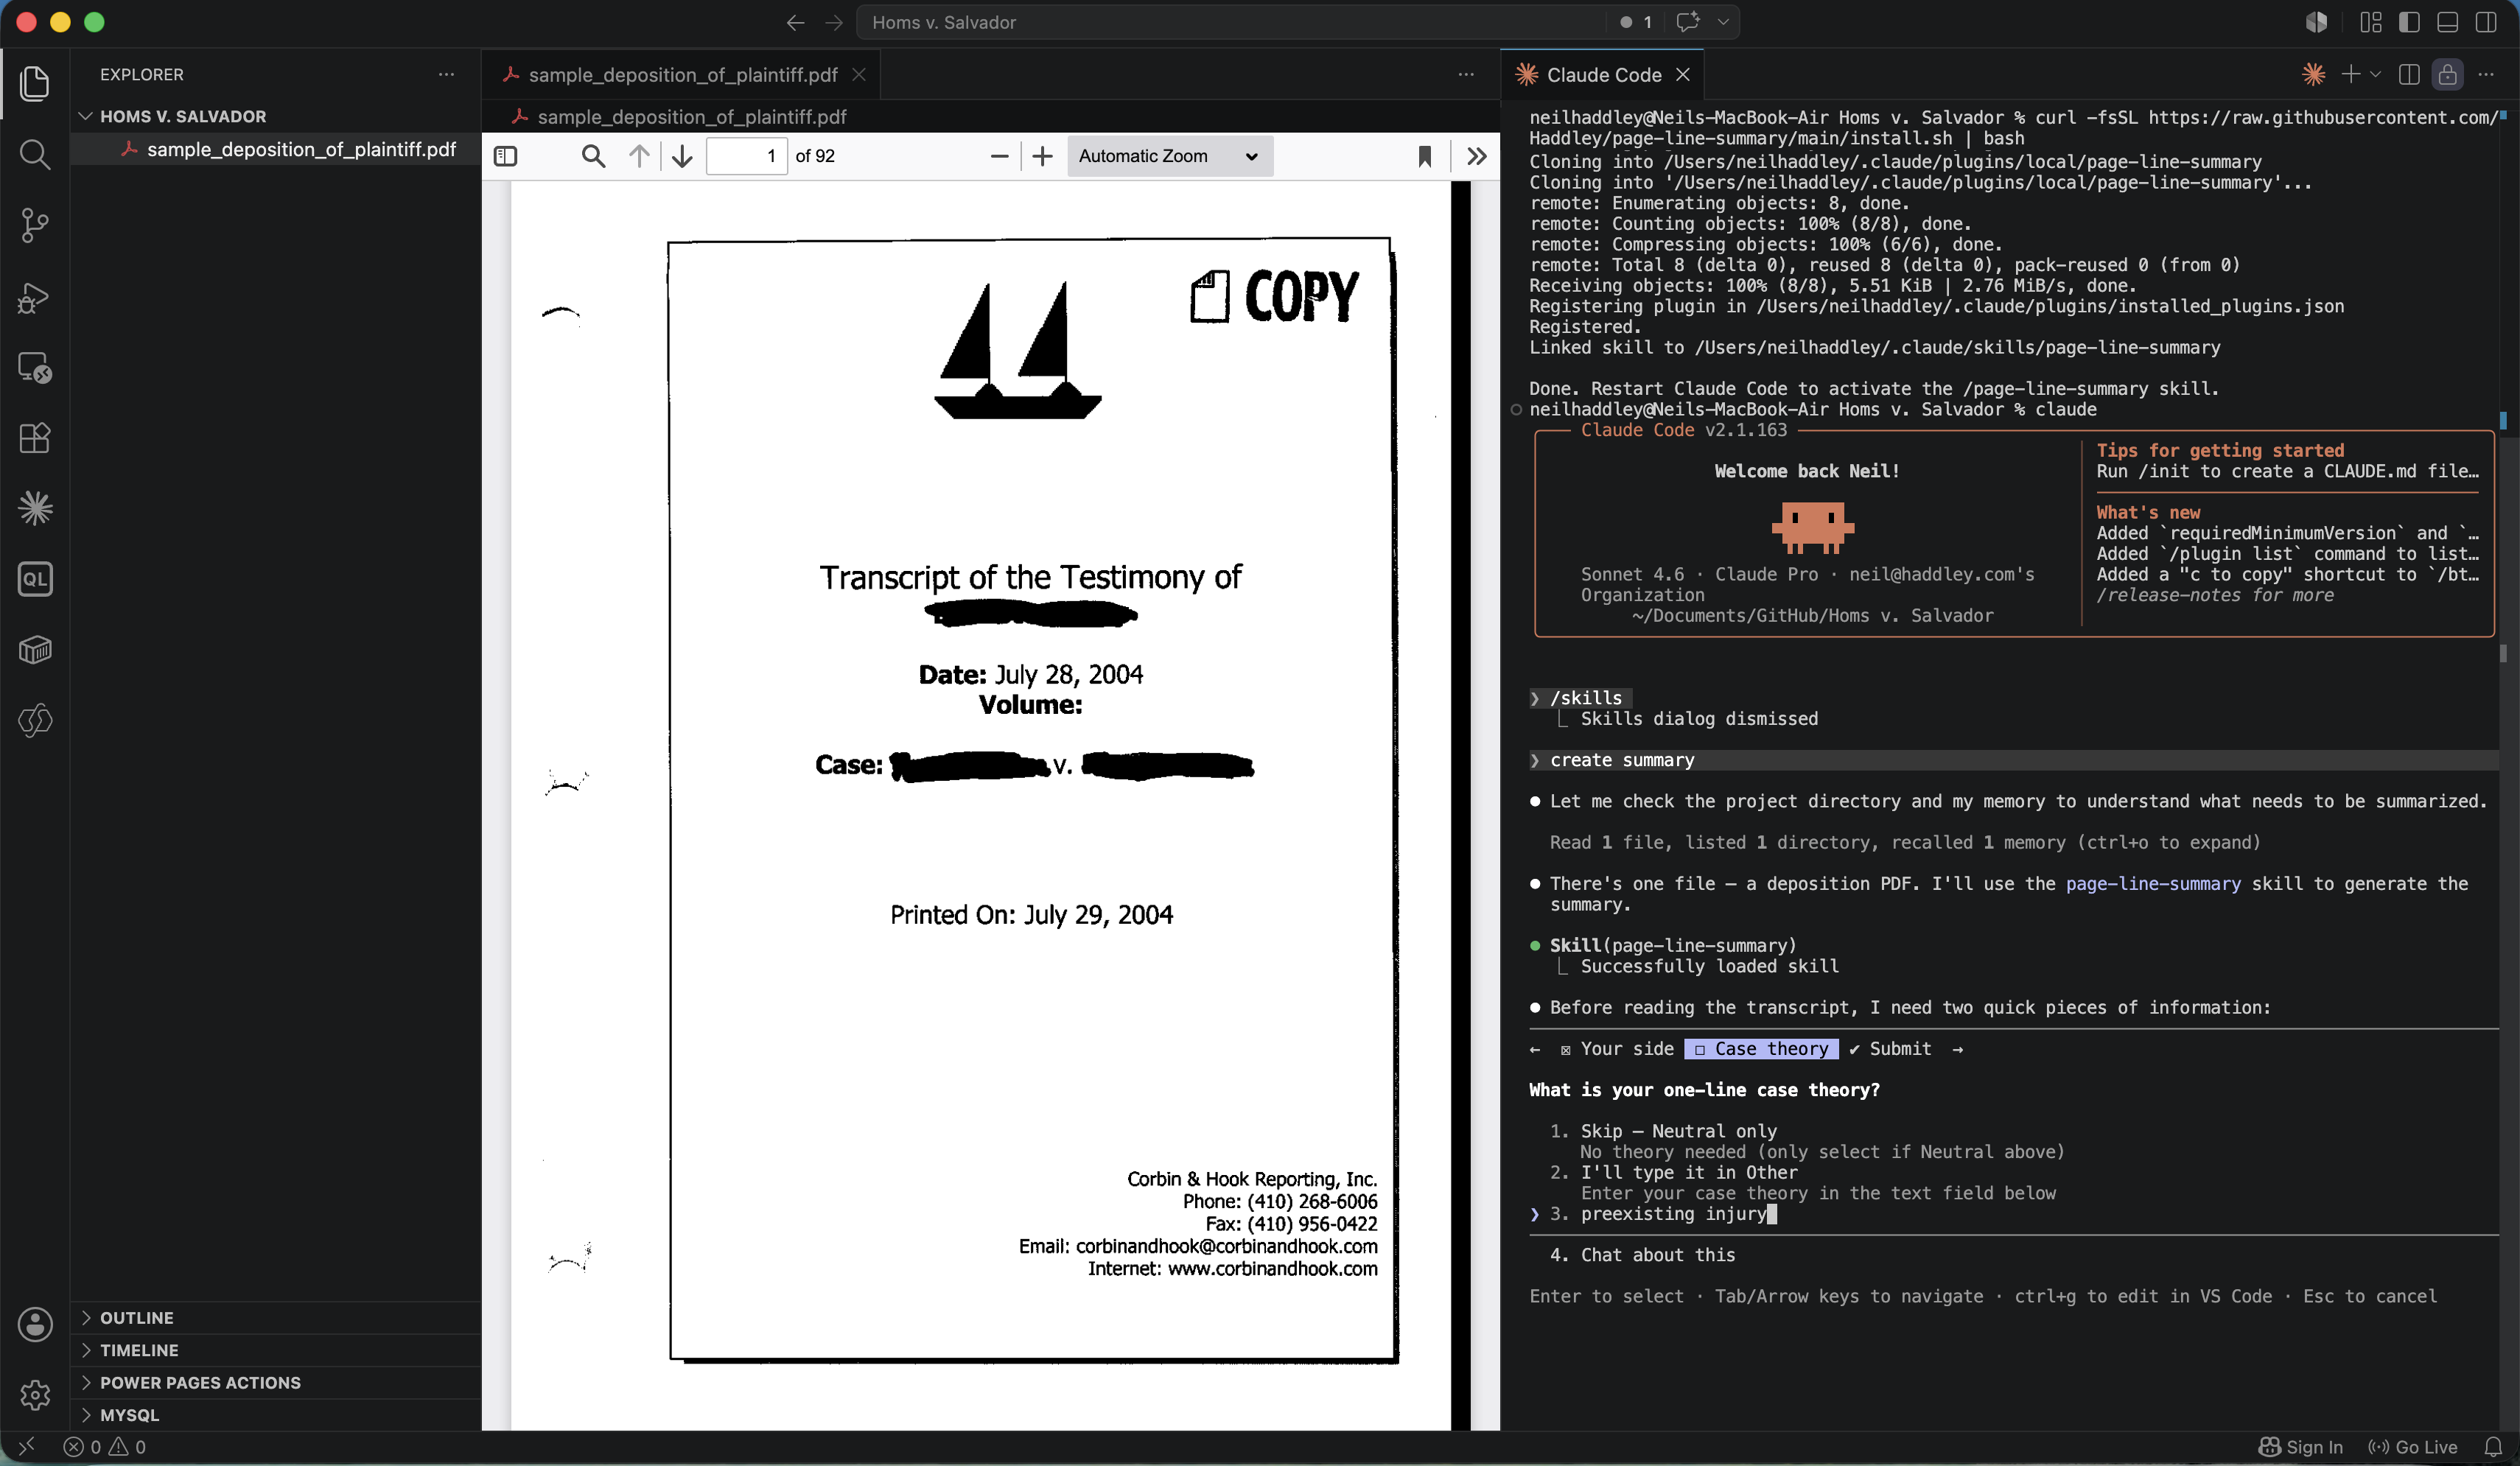Click the PDF bookmark icon

click(1425, 156)
